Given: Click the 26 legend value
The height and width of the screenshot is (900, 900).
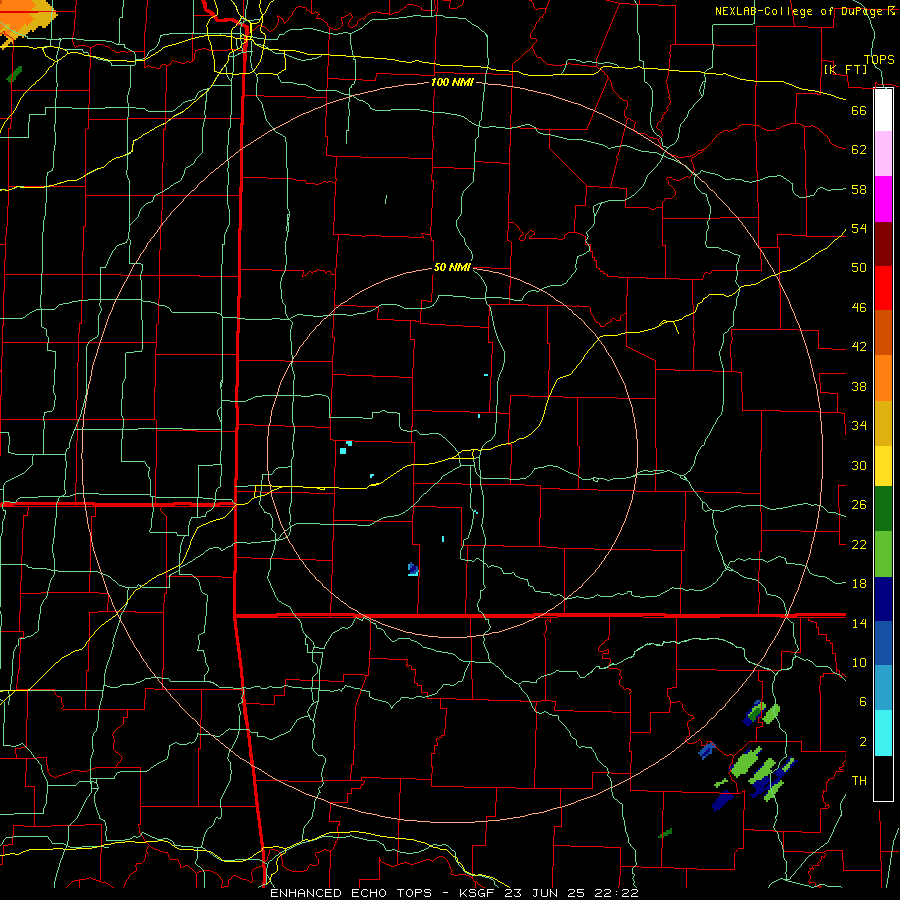Looking at the screenshot, I should 859,505.
